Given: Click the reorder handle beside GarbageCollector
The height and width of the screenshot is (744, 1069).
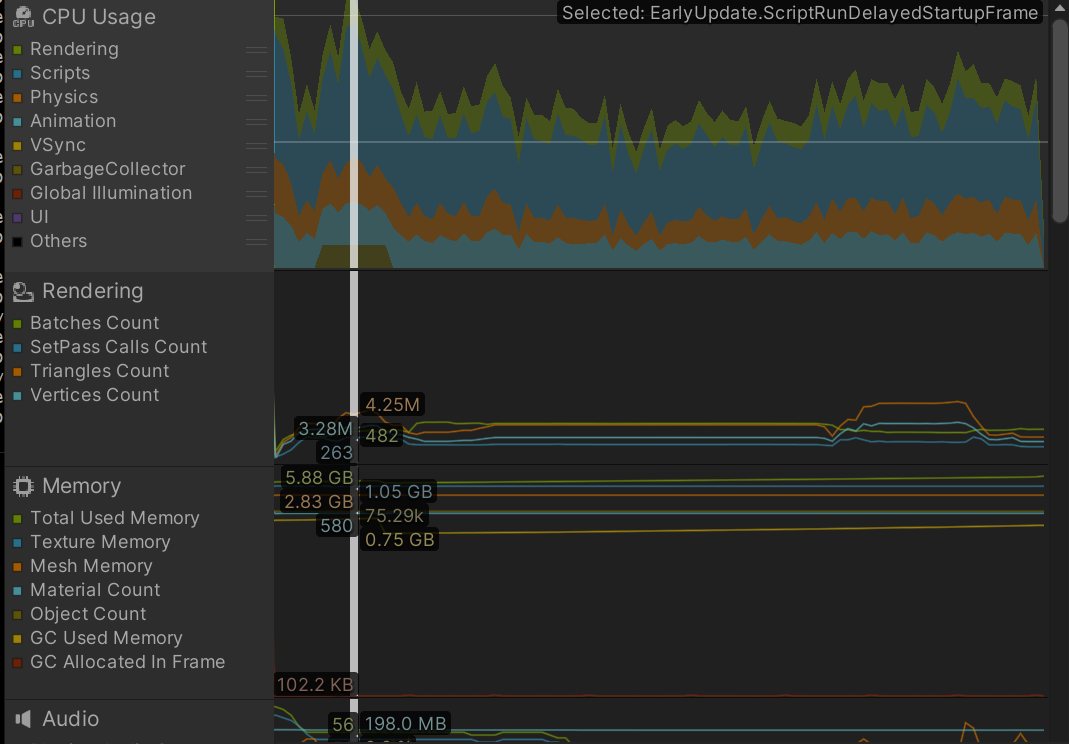Looking at the screenshot, I should pos(256,169).
